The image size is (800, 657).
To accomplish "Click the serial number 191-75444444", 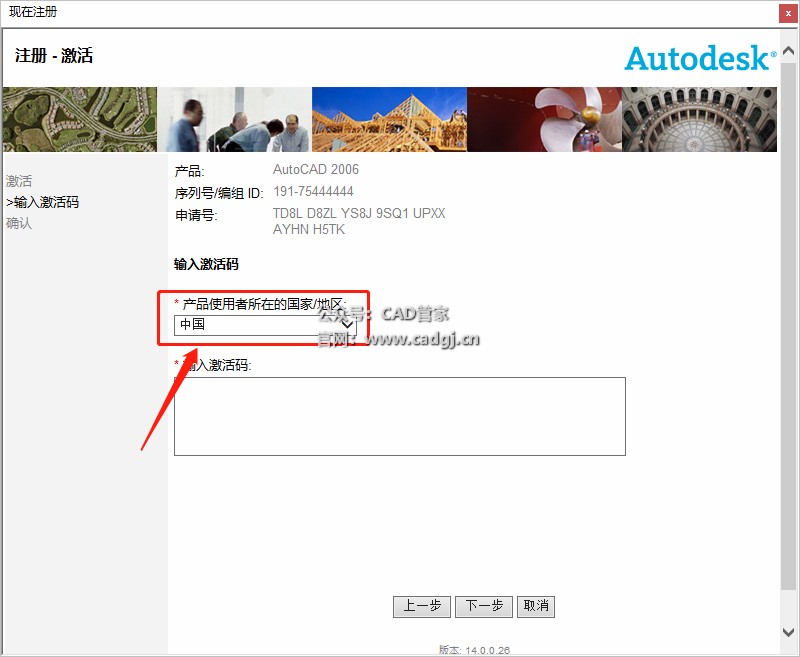I will click(313, 191).
